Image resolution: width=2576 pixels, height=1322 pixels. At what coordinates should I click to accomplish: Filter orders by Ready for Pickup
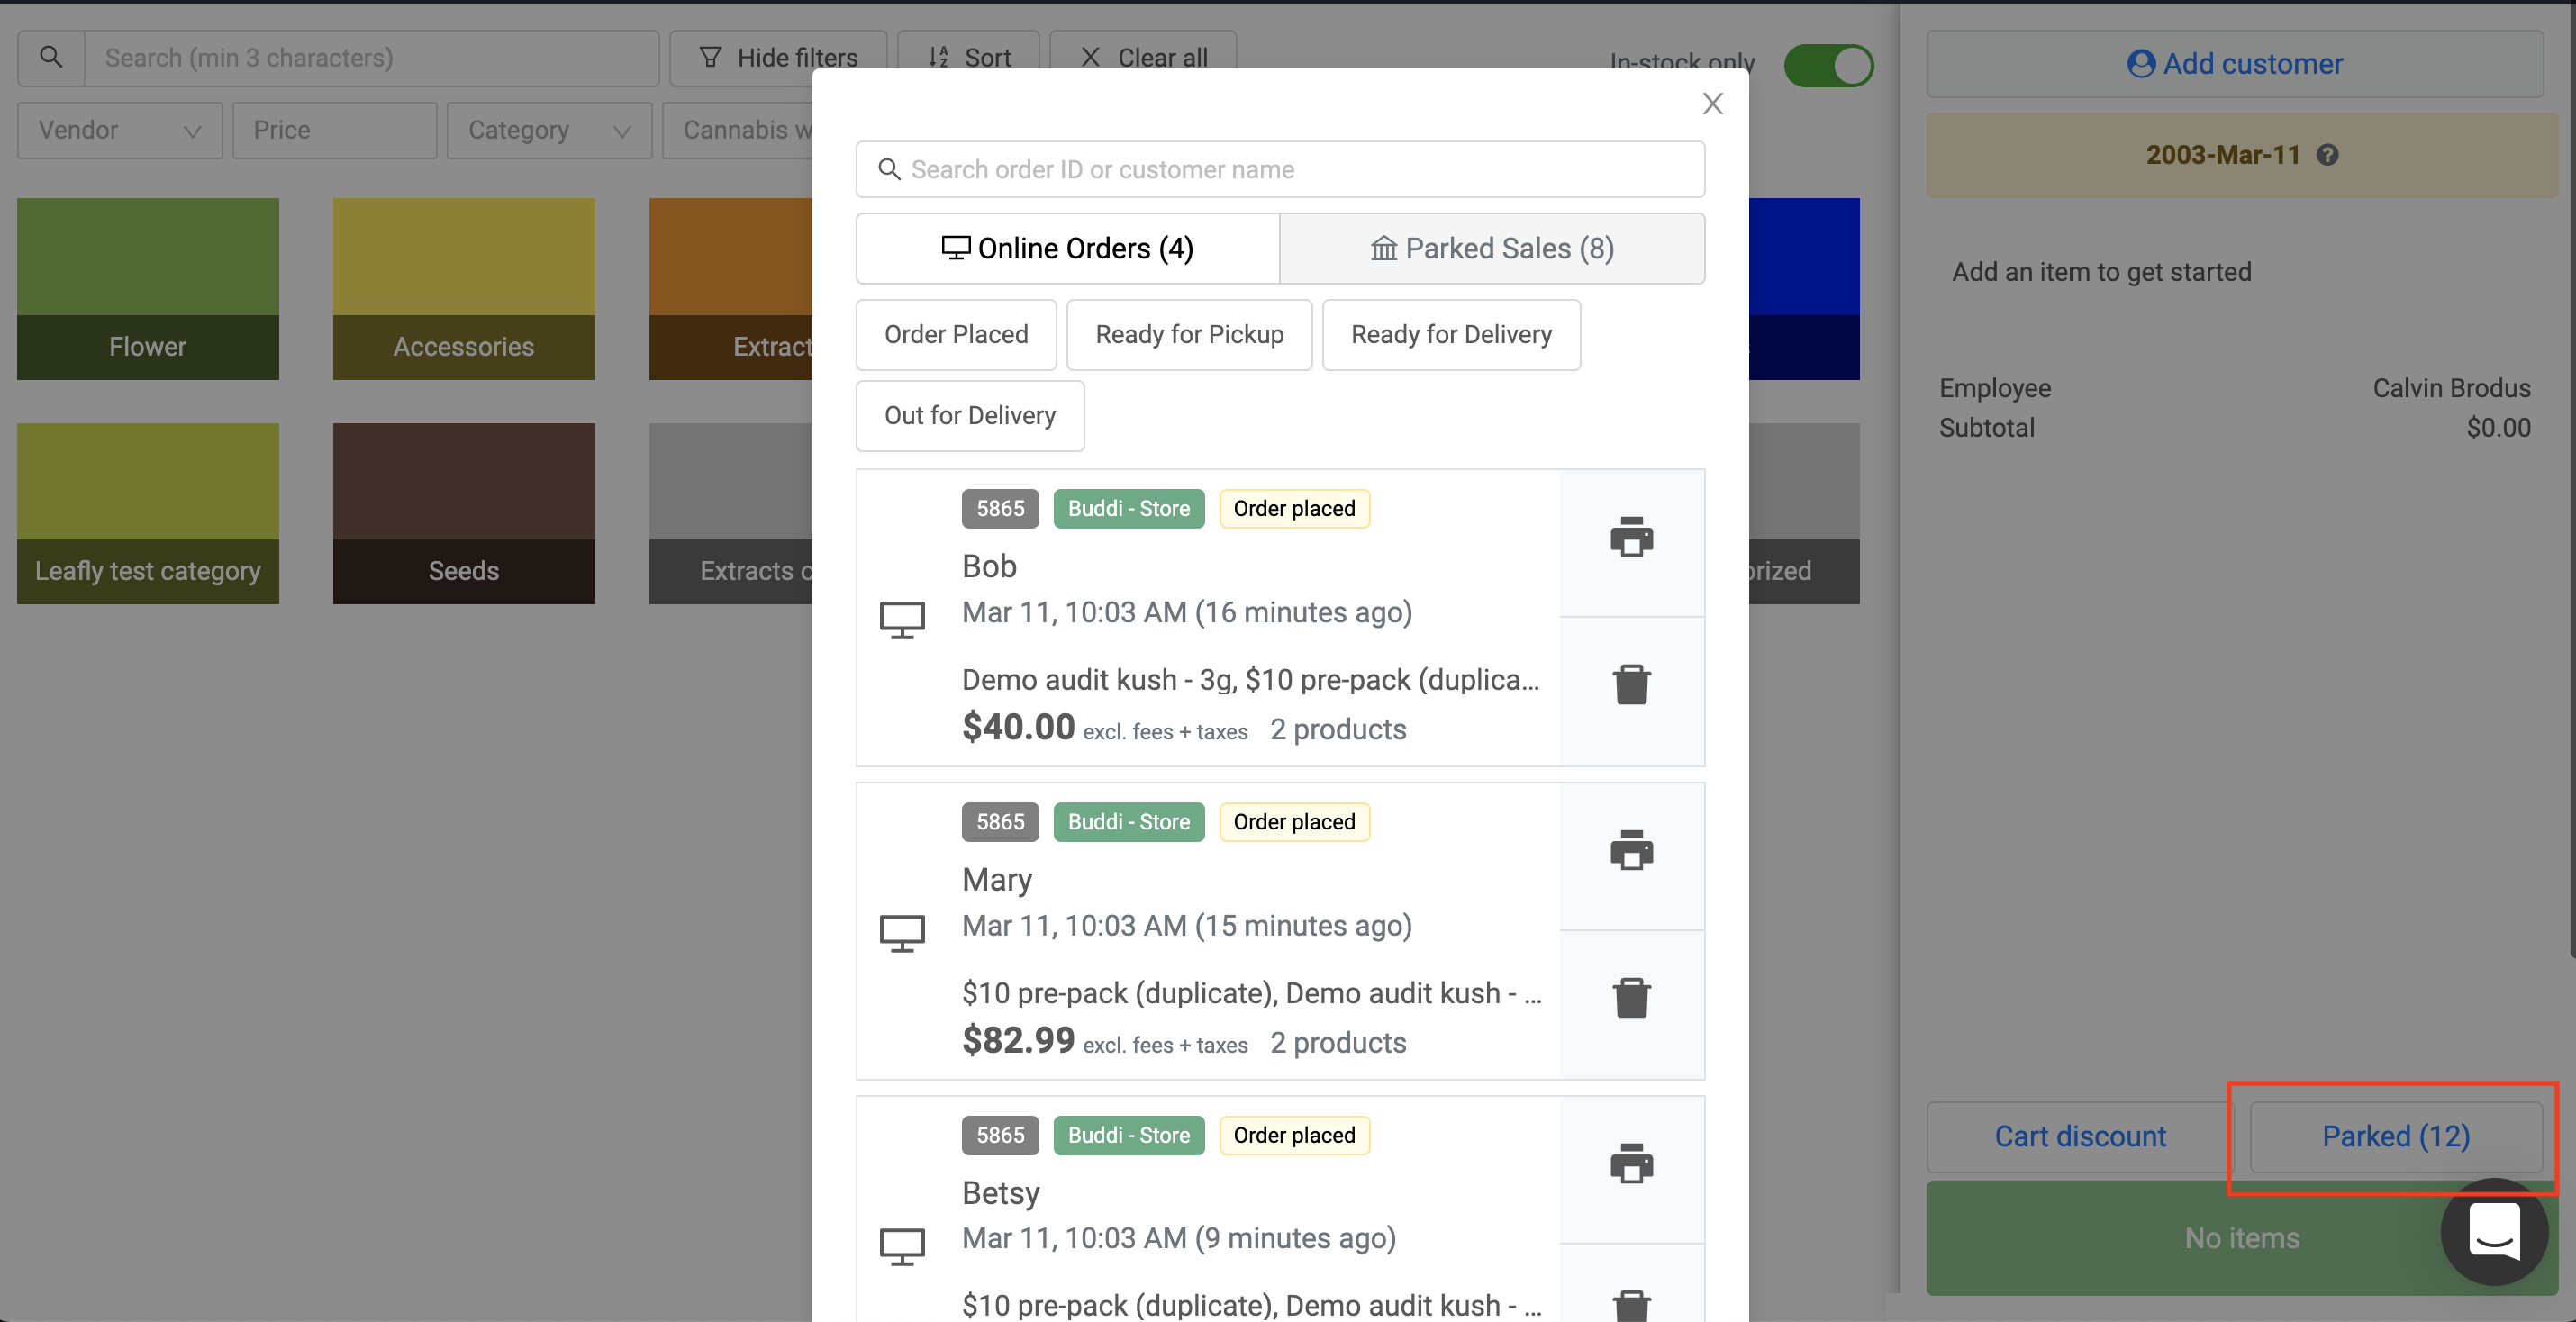pyautogui.click(x=1189, y=335)
